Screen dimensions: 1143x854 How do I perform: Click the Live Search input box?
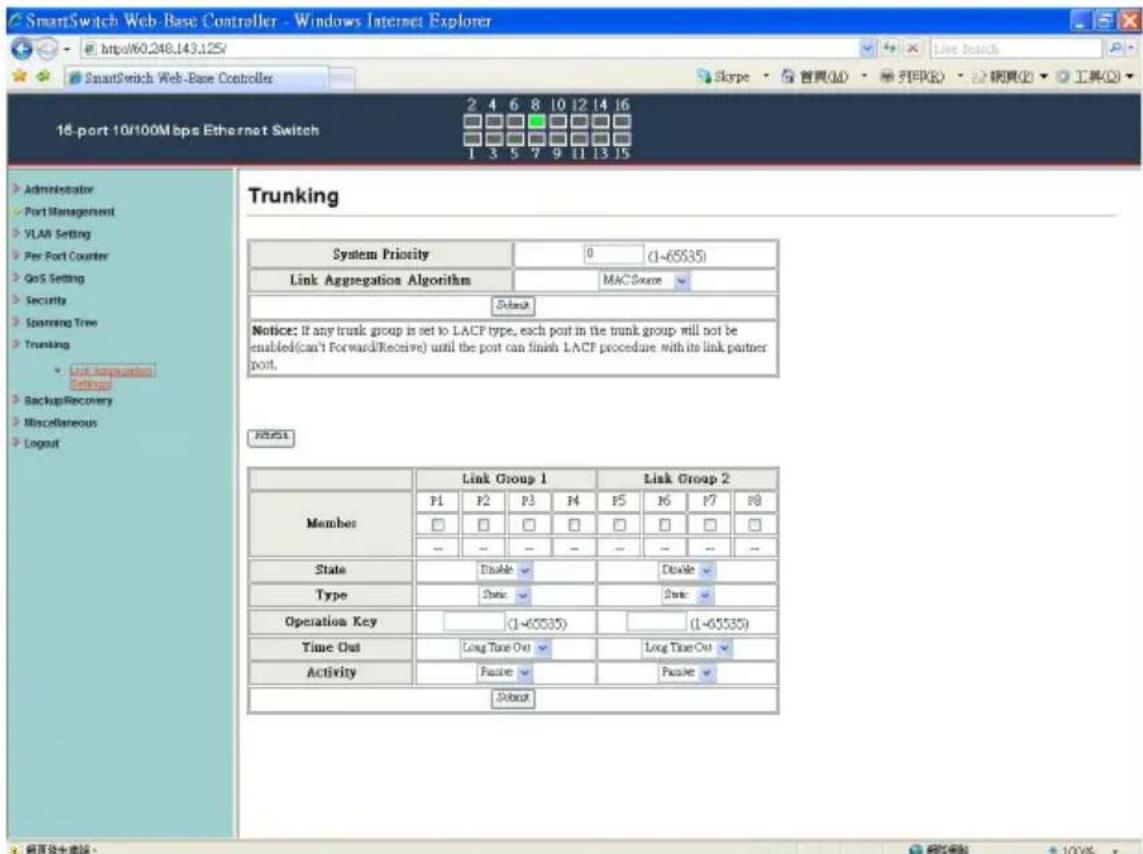1016,48
